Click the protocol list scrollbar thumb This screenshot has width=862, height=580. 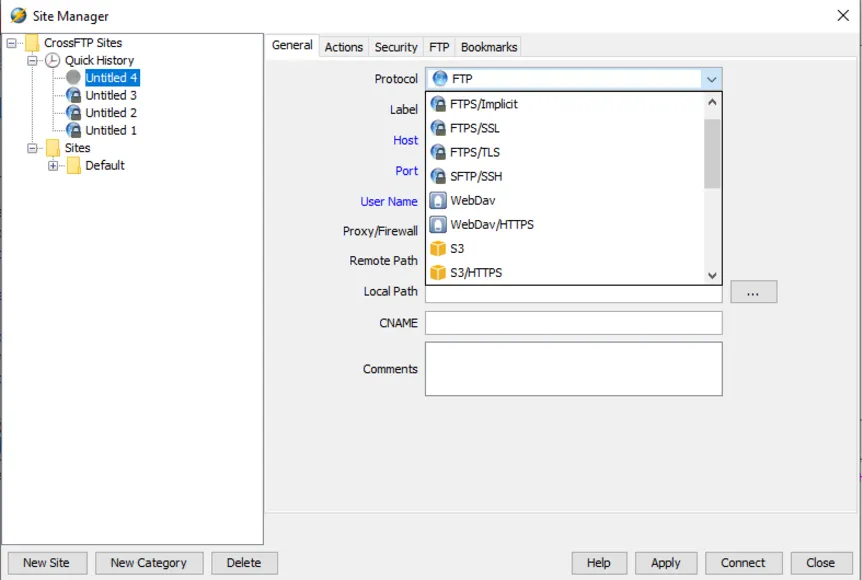point(712,154)
